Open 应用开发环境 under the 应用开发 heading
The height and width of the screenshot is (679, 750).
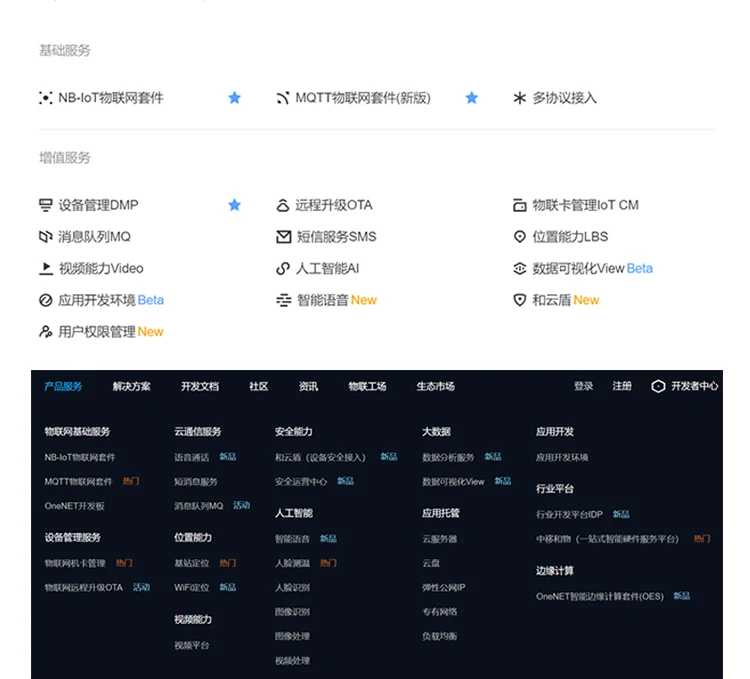[562, 457]
